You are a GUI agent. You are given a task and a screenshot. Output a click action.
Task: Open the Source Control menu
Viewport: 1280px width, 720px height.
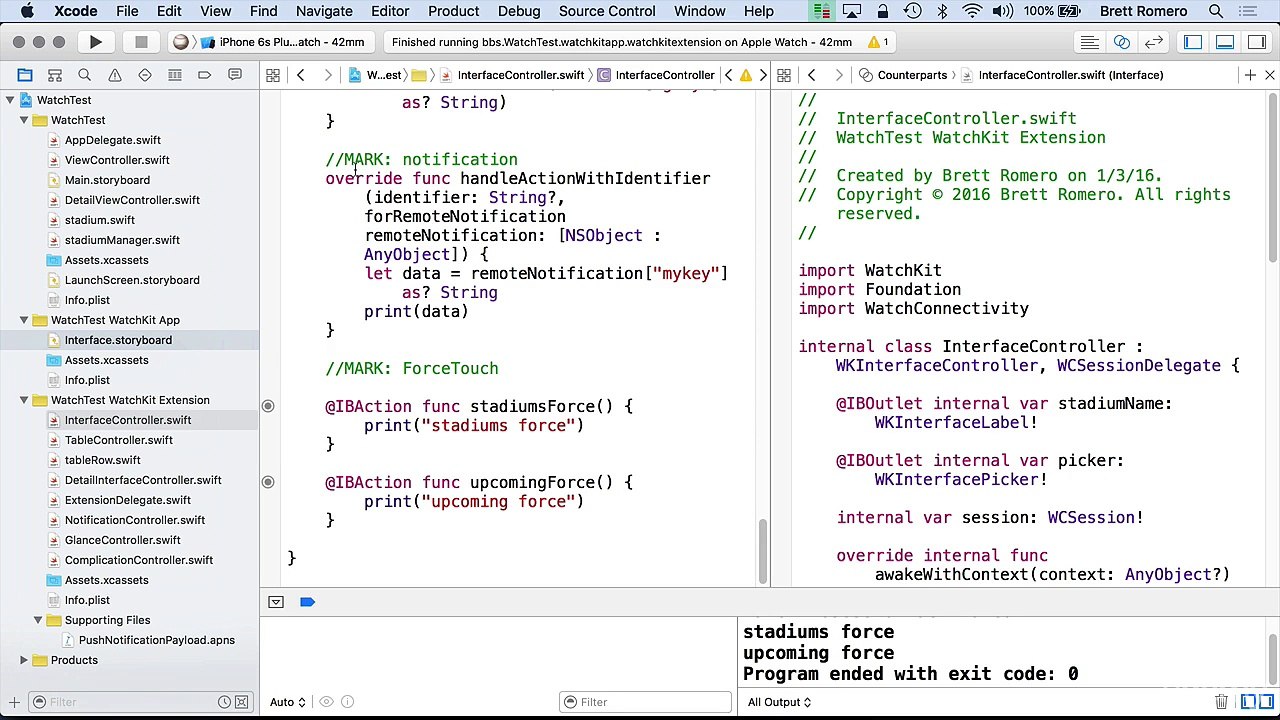[607, 11]
